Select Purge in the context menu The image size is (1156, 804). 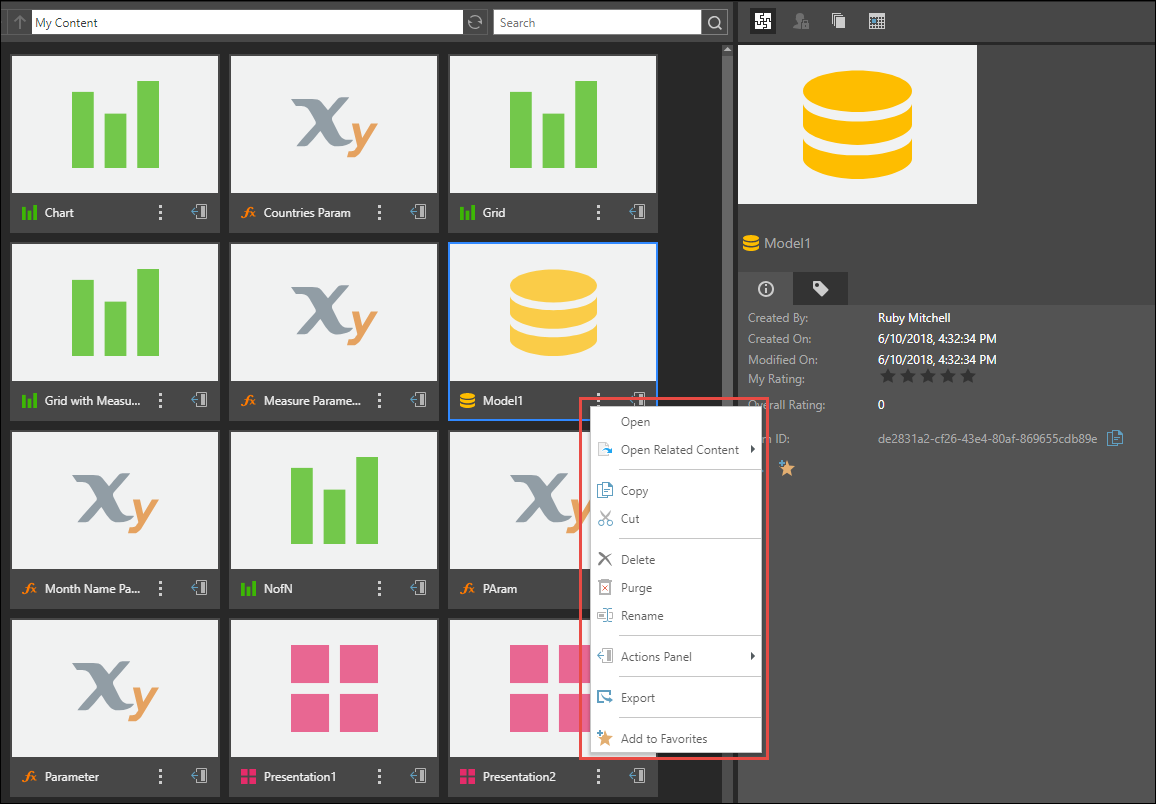click(636, 588)
